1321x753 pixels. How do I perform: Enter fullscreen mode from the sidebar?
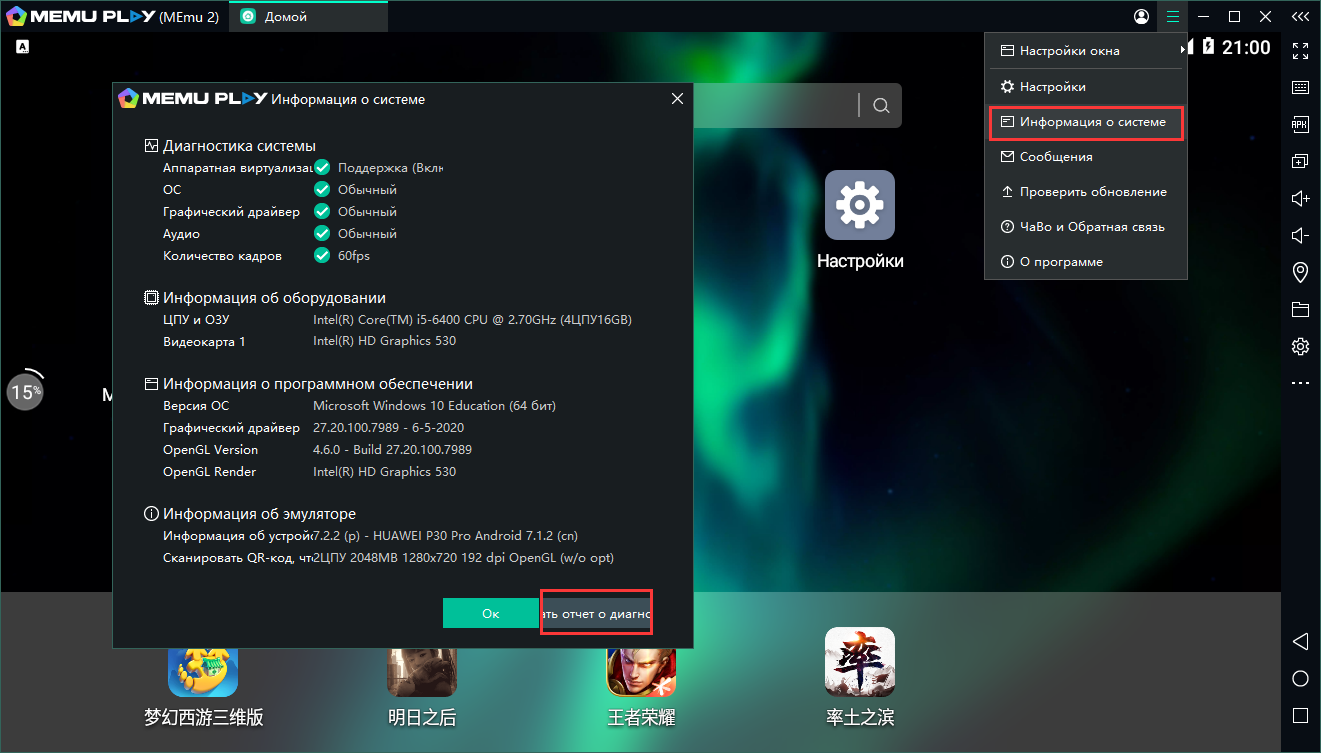(1300, 50)
